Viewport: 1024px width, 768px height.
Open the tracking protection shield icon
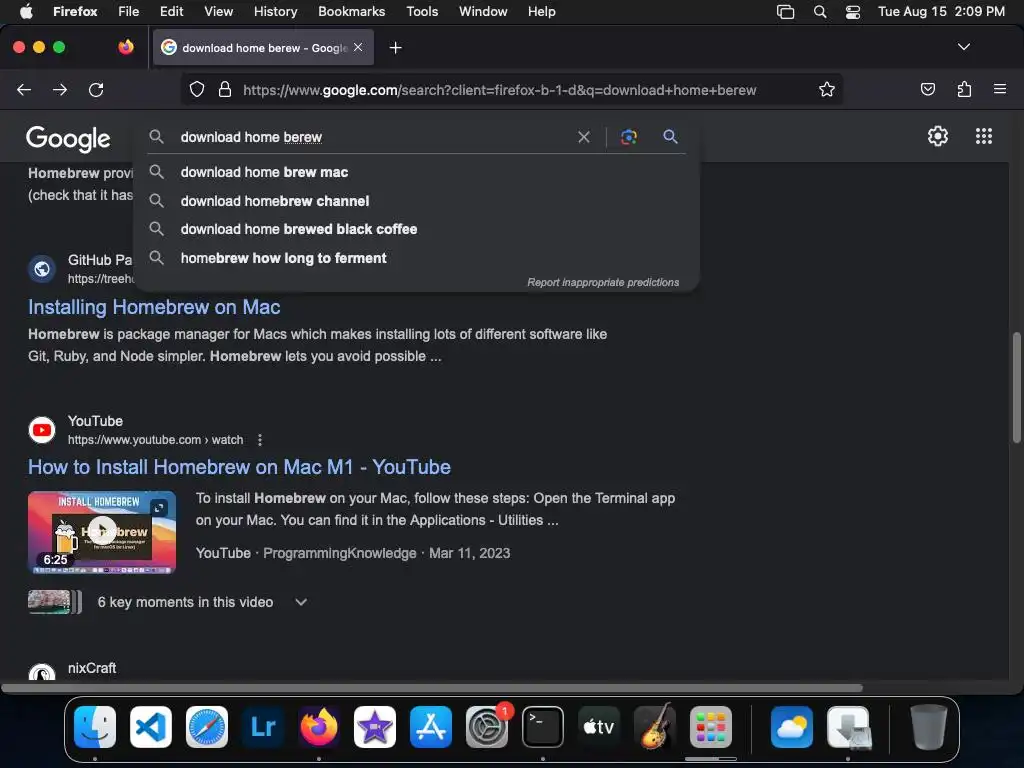(x=197, y=89)
